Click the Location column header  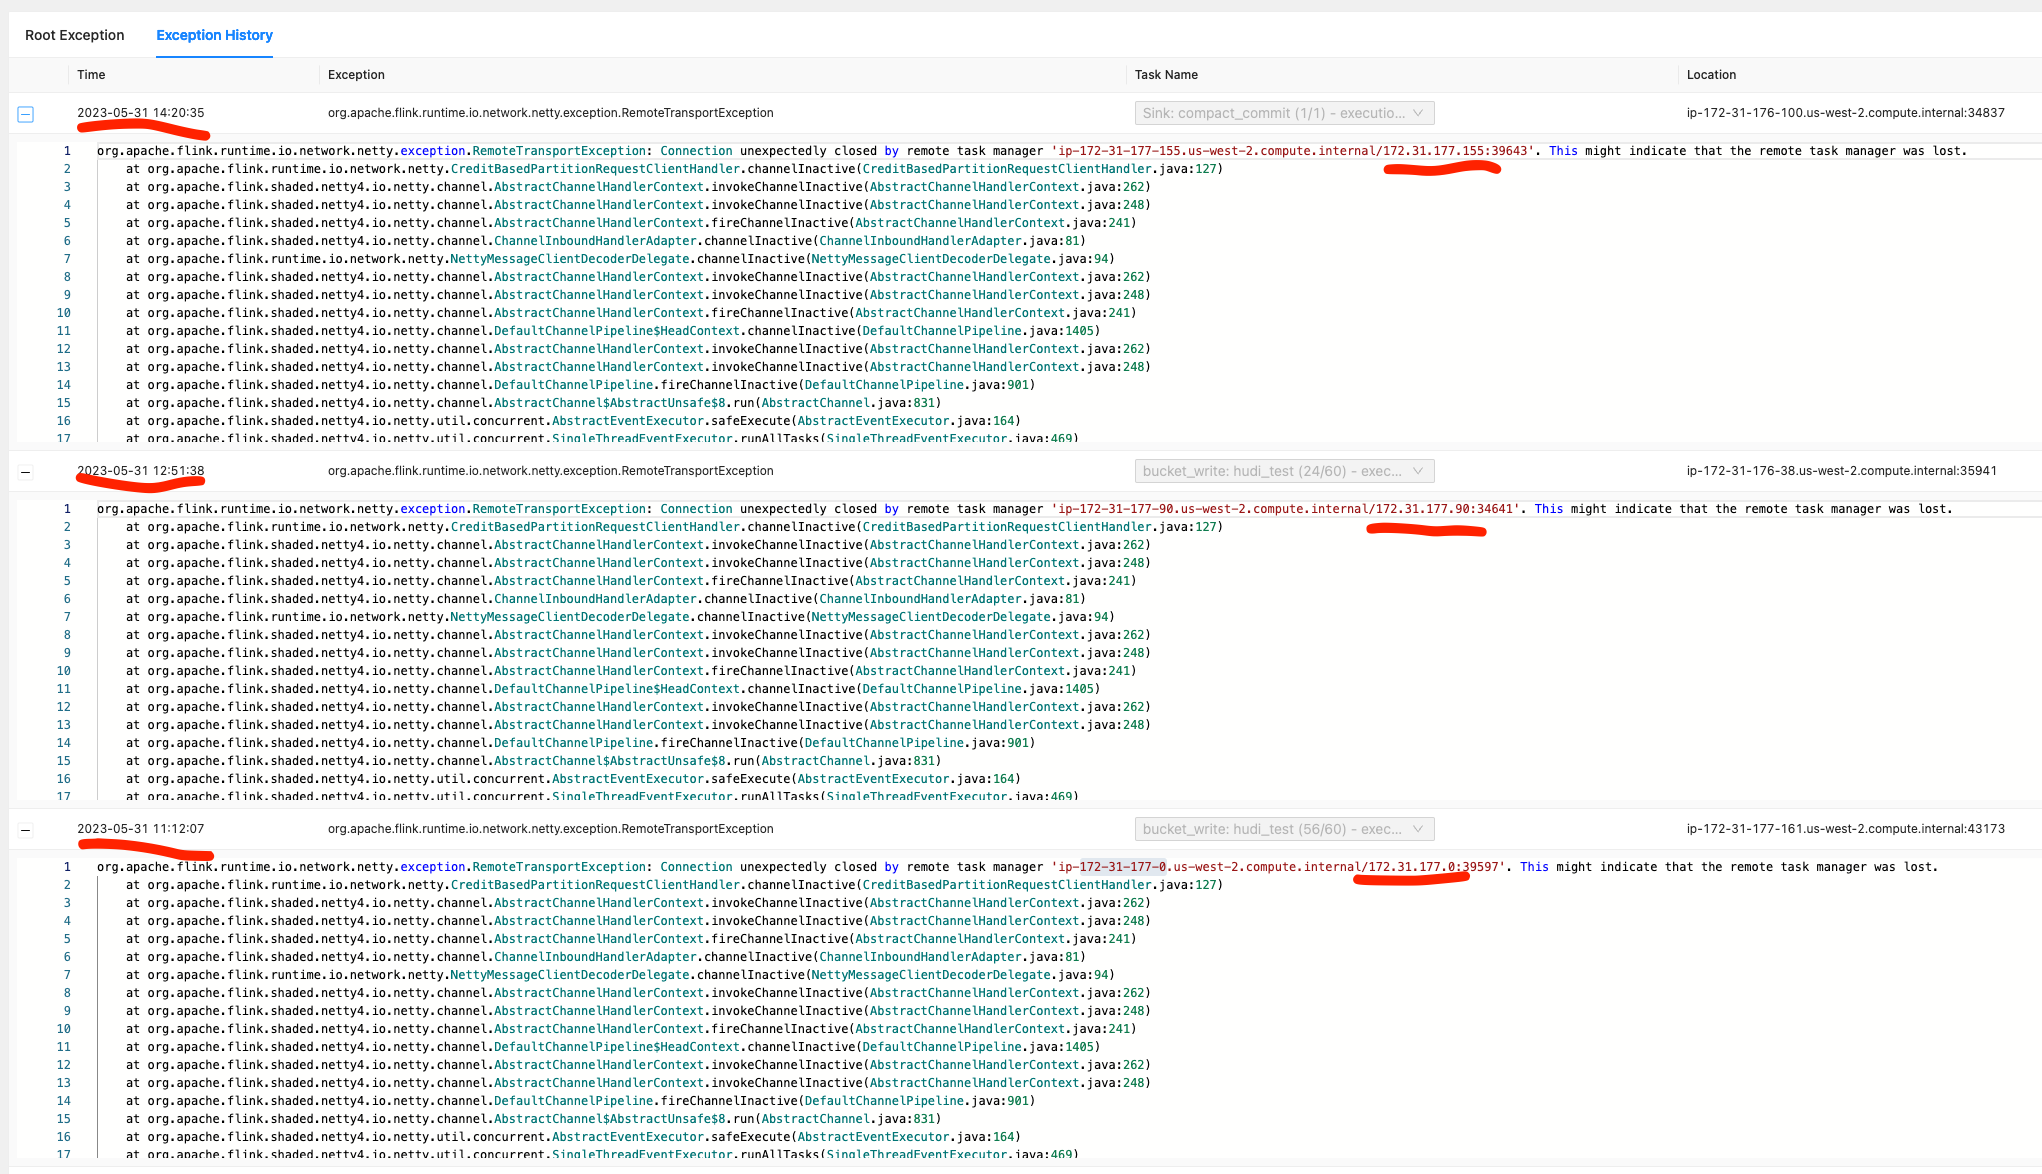(1711, 75)
